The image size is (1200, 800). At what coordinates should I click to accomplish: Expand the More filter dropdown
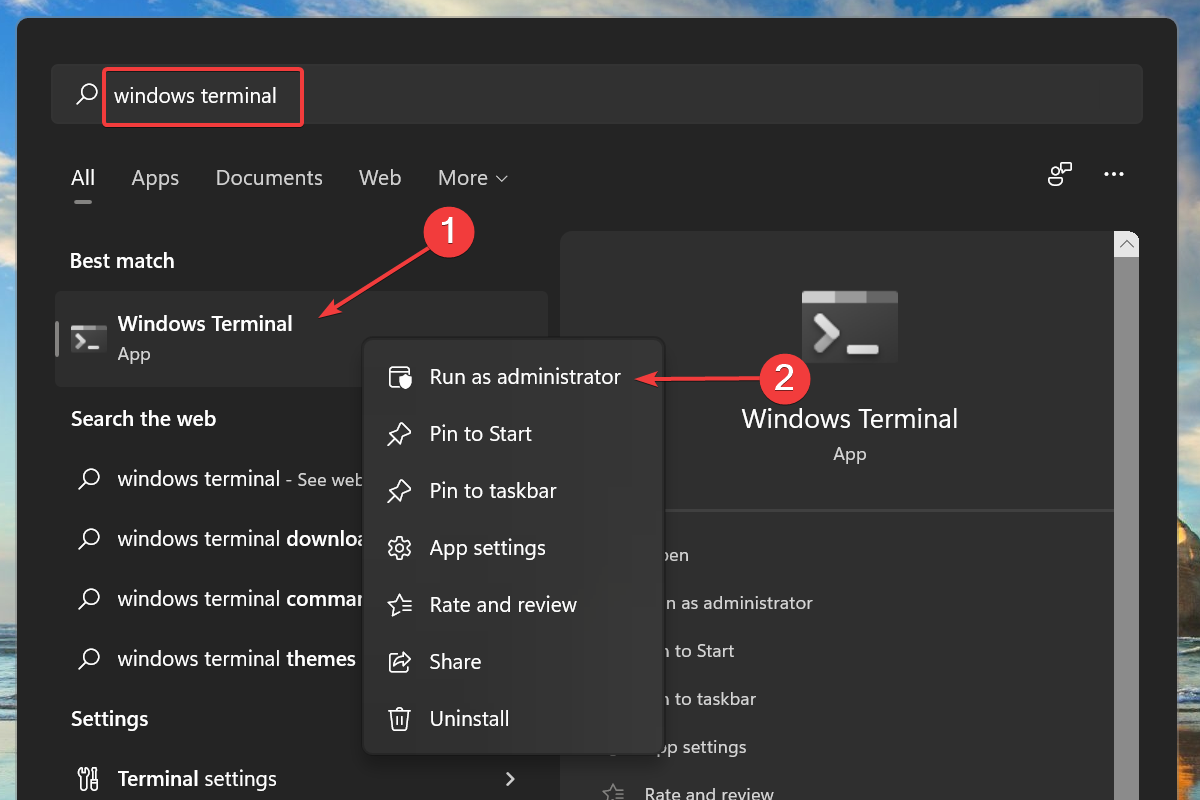(x=473, y=178)
